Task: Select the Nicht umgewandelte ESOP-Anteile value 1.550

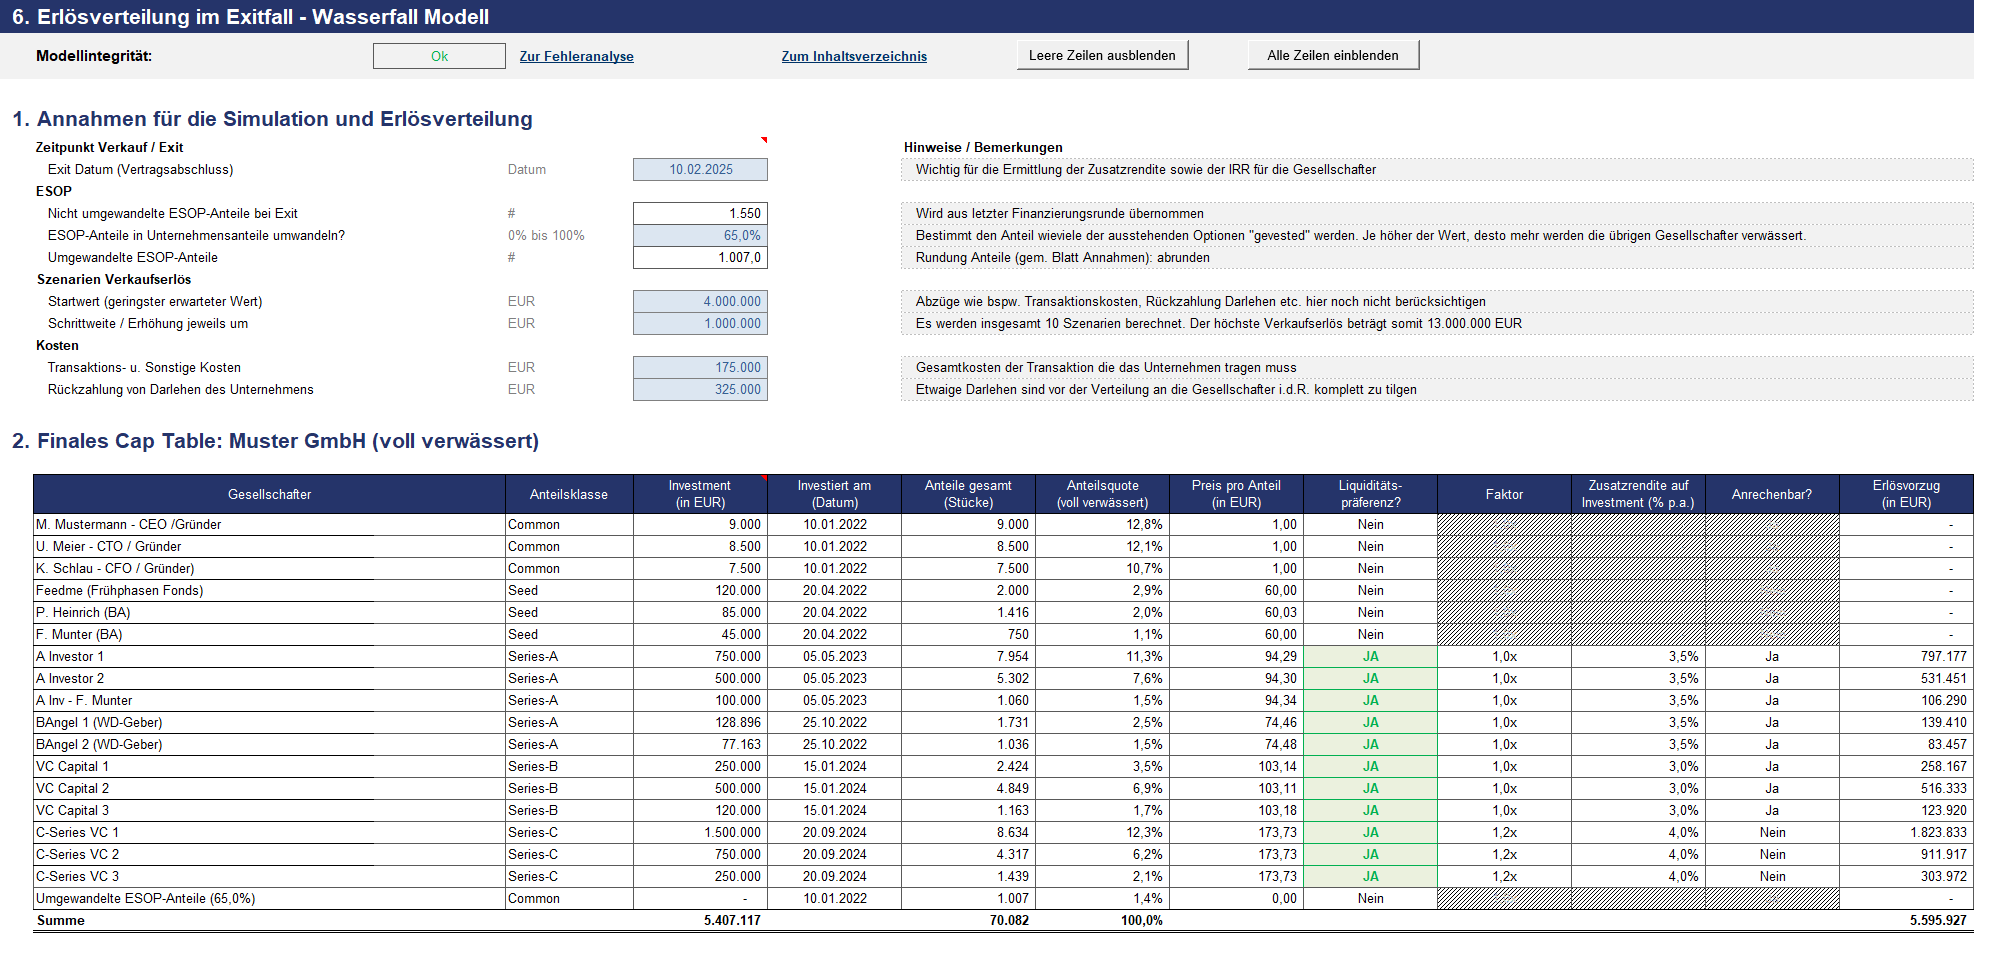Action: 700,213
